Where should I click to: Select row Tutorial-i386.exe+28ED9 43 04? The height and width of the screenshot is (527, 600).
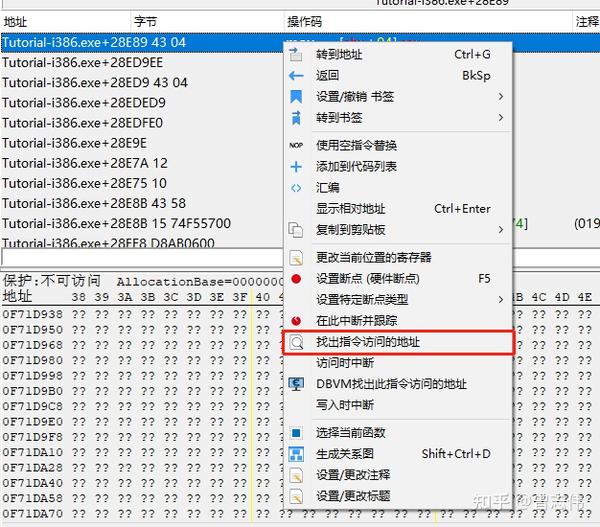(x=142, y=83)
